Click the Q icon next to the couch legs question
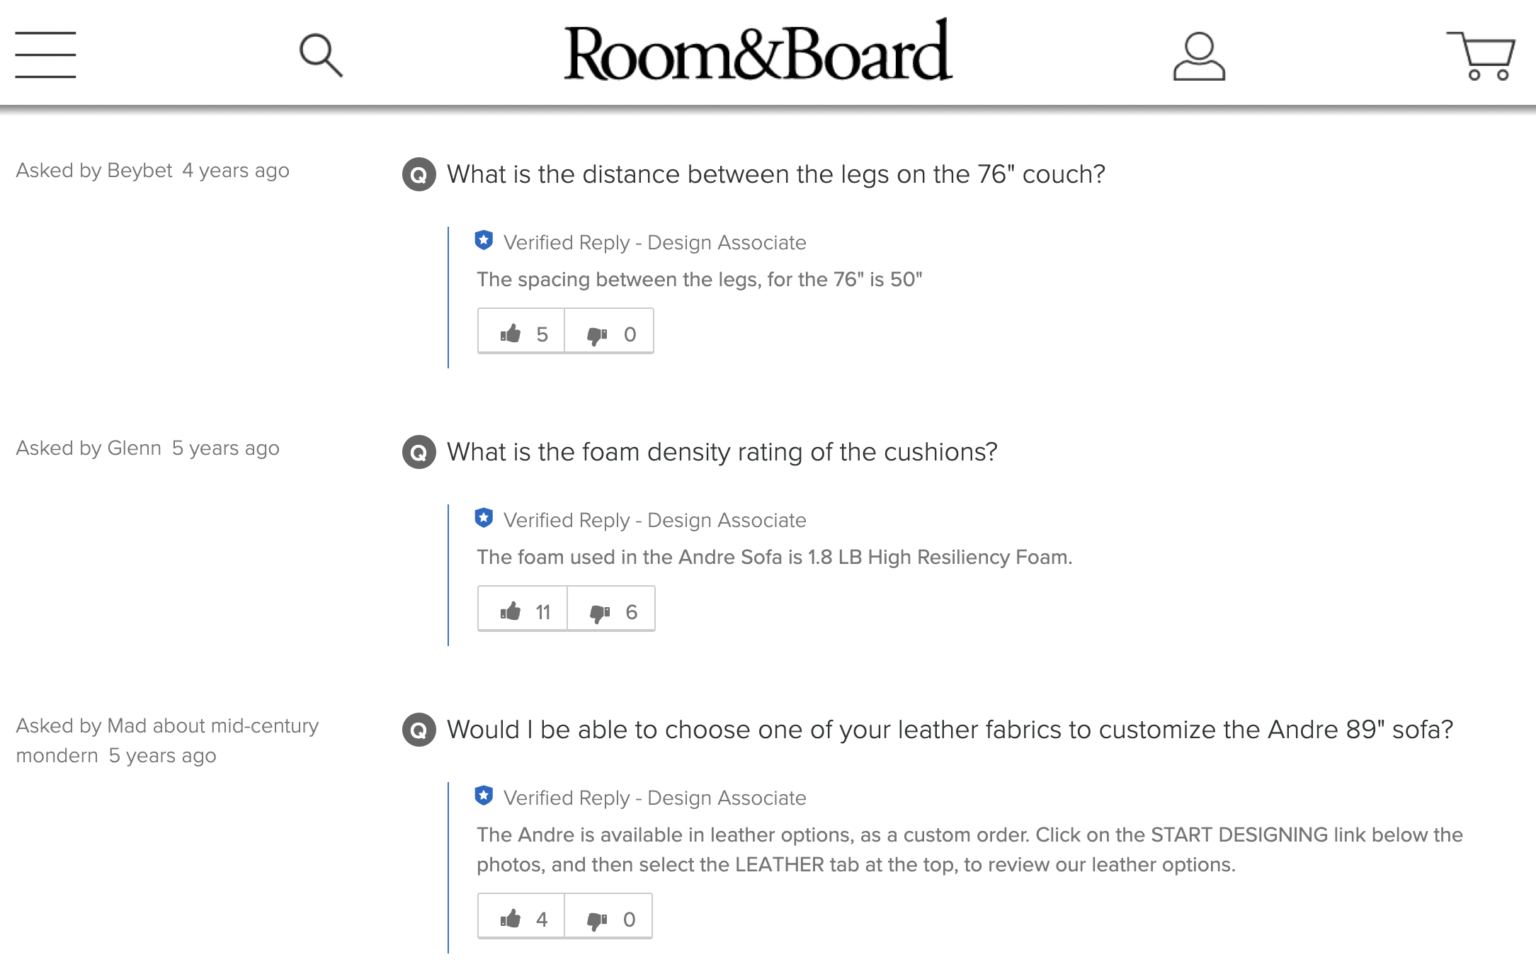The height and width of the screenshot is (967, 1536). click(418, 174)
